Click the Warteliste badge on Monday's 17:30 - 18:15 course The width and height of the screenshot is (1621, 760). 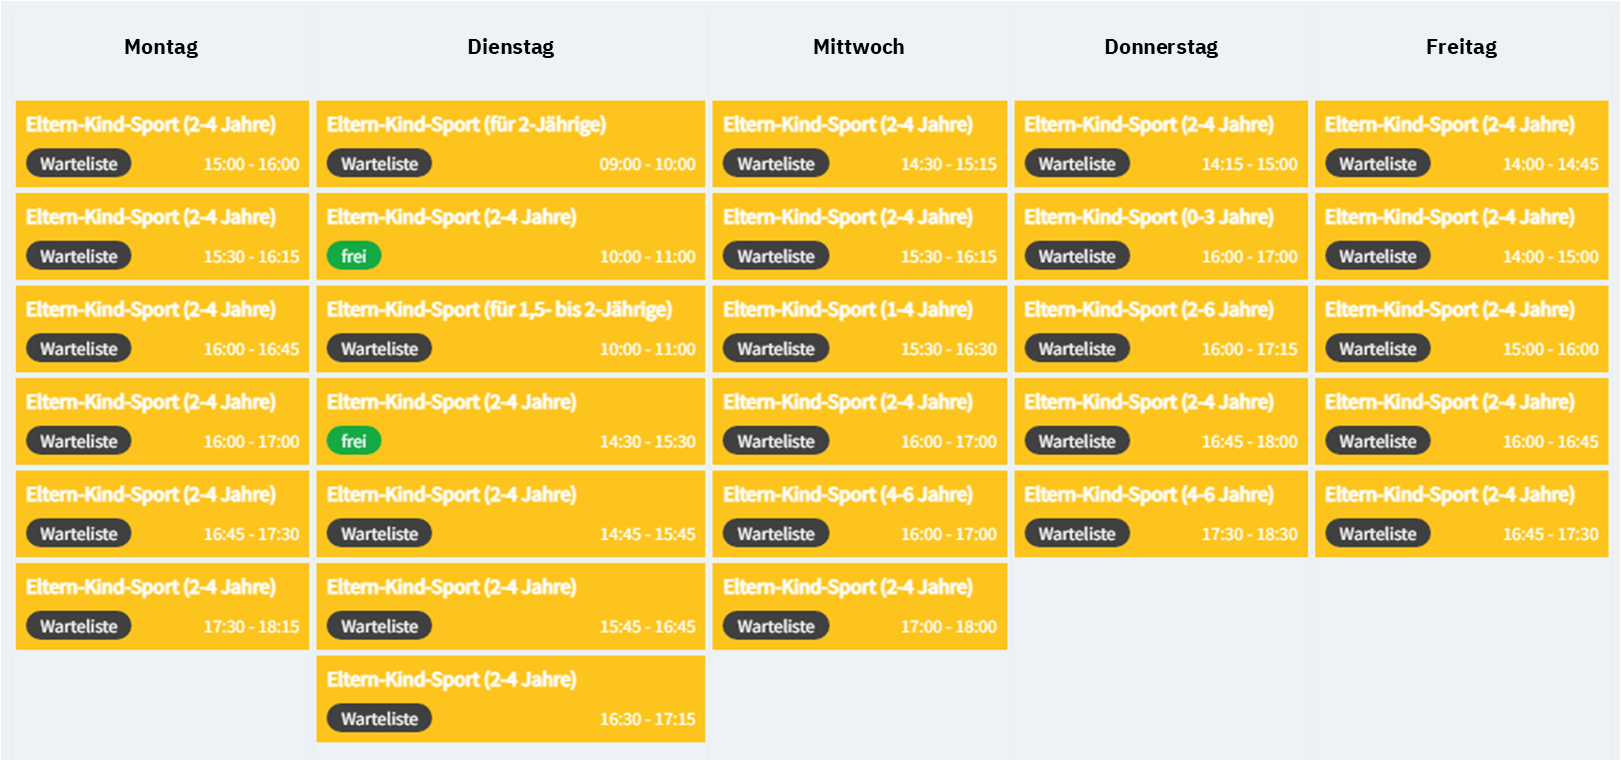pos(78,626)
